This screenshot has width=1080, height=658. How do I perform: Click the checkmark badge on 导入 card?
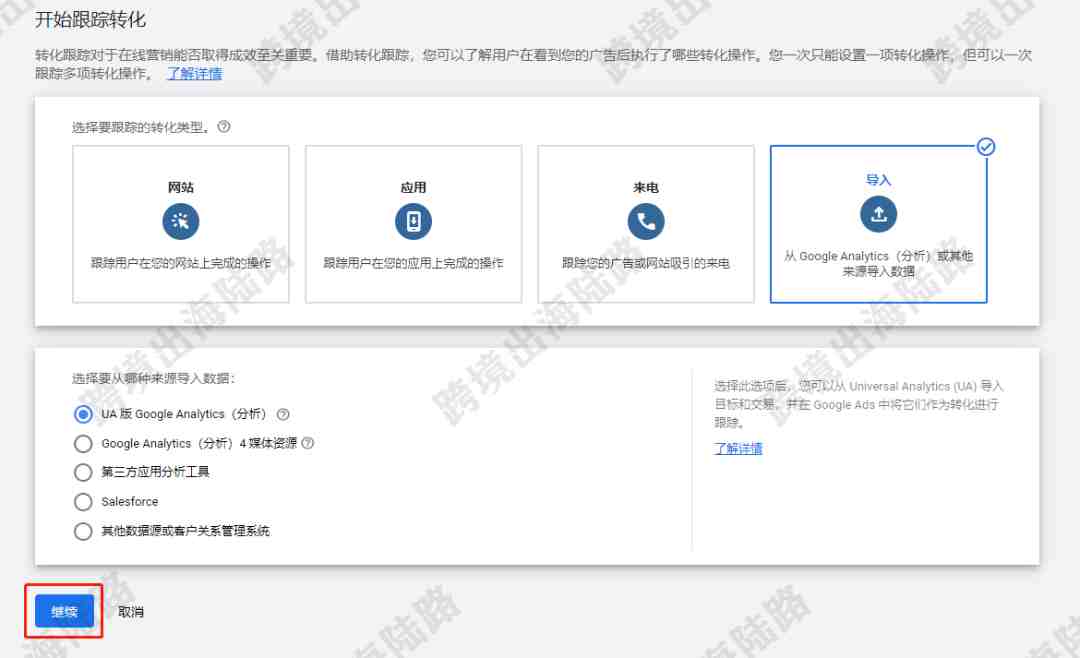[986, 147]
